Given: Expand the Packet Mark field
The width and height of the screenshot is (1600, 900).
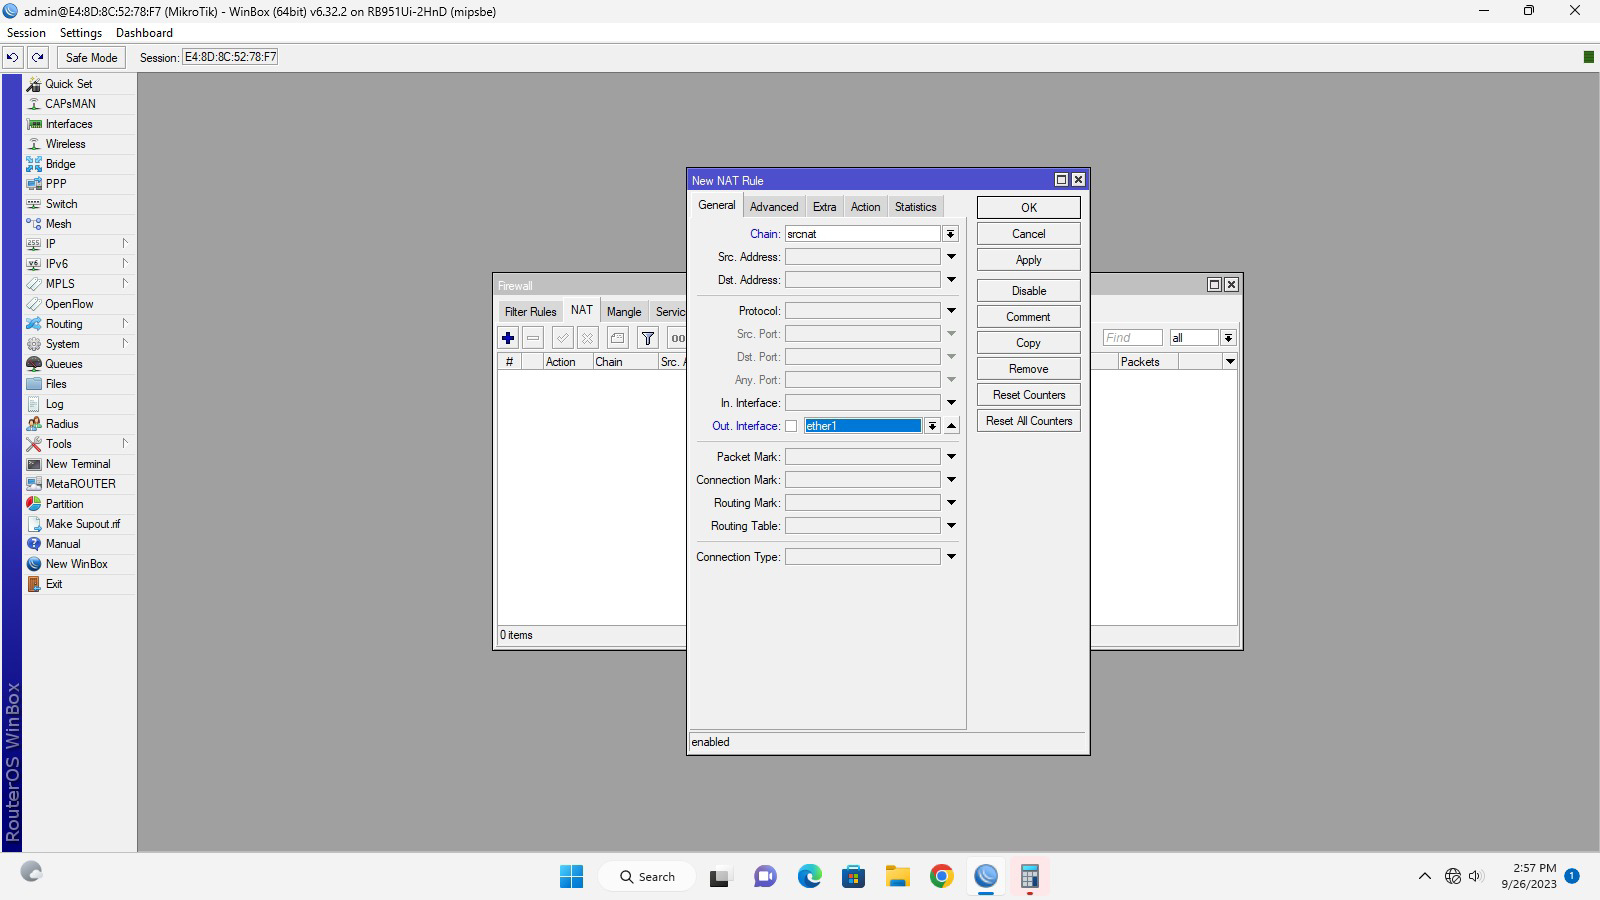Looking at the screenshot, I should click(x=951, y=457).
